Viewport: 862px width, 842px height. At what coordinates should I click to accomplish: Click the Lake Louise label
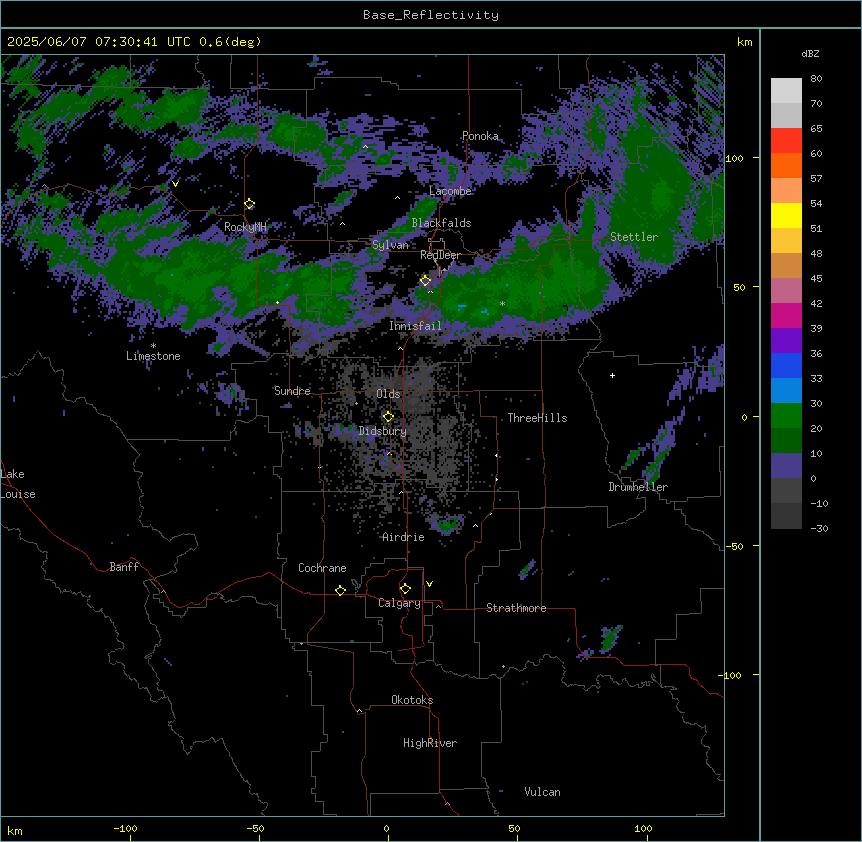tap(18, 484)
